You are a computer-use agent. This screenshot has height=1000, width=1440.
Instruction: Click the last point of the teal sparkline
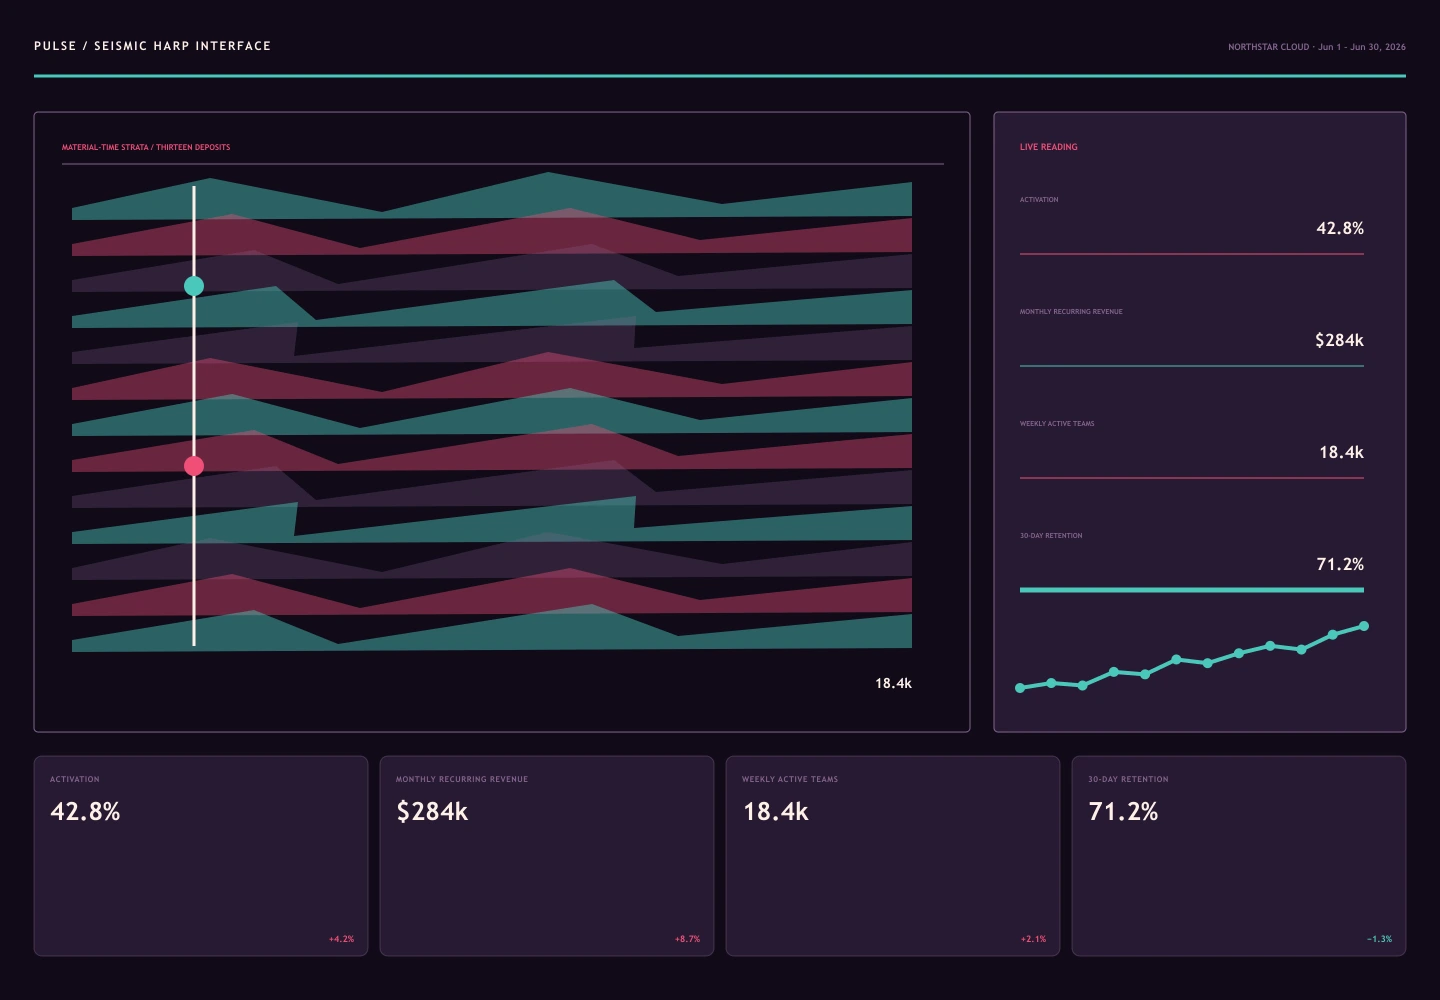[x=1364, y=626]
